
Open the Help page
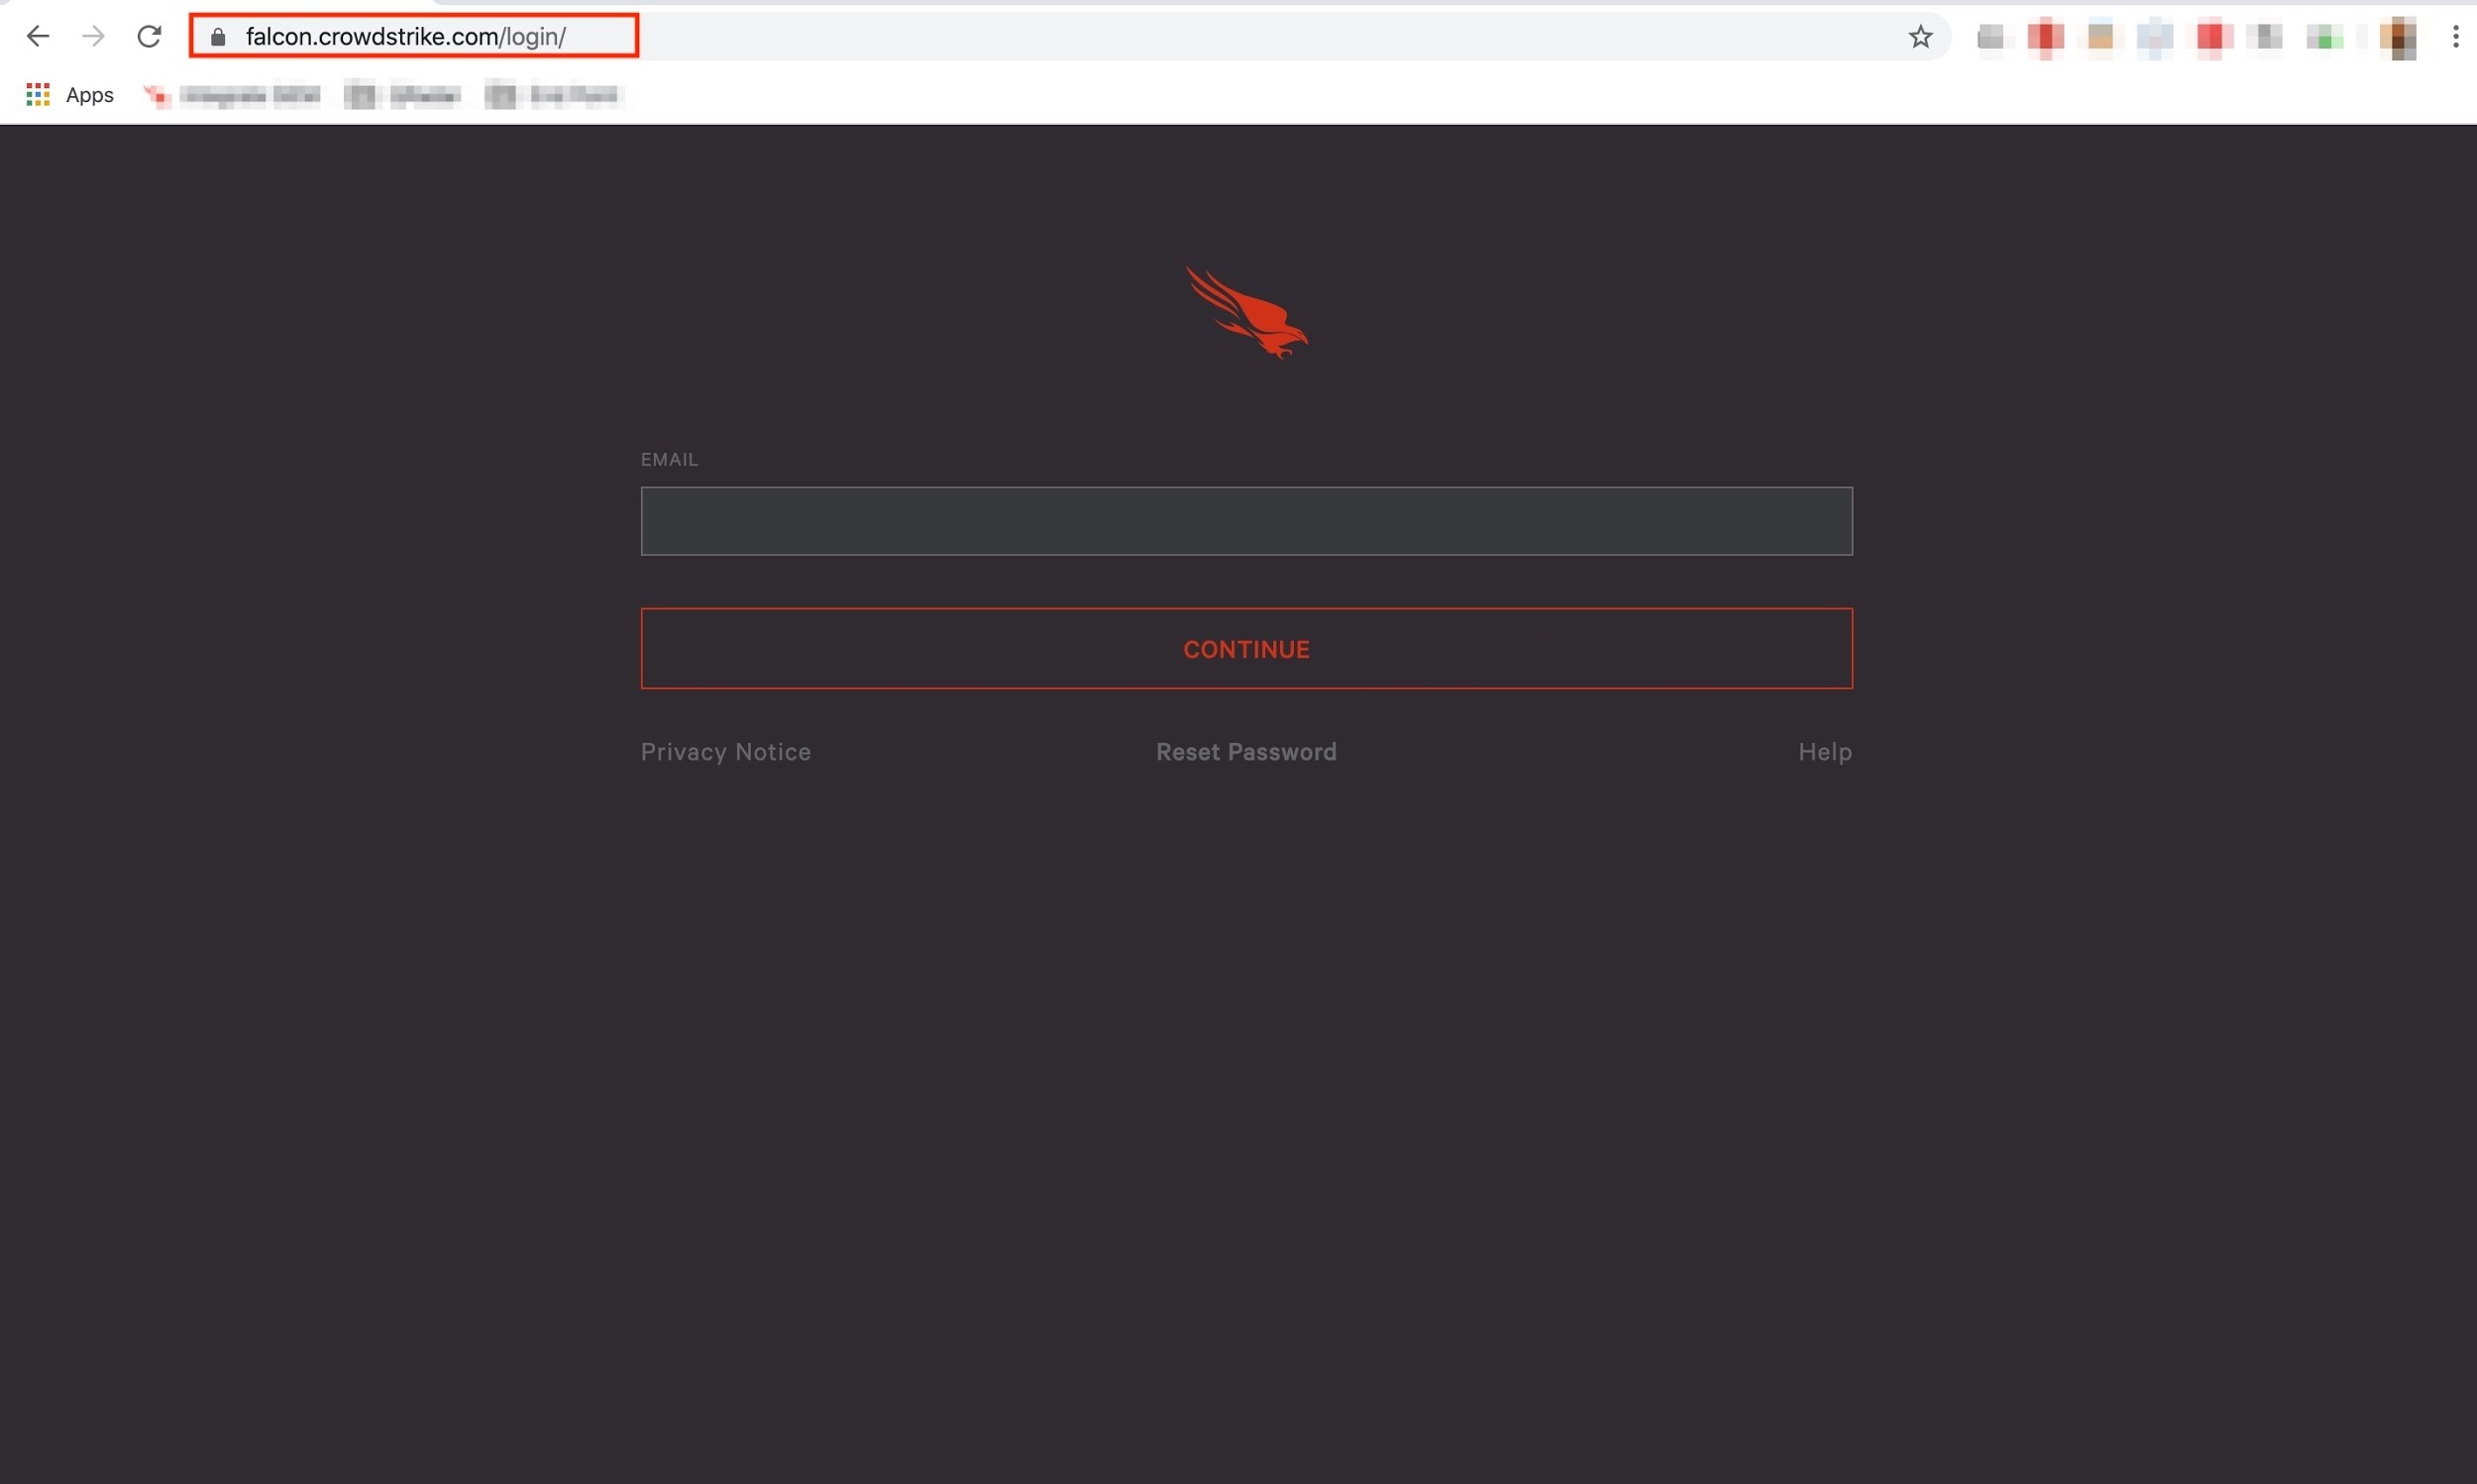click(x=1823, y=751)
